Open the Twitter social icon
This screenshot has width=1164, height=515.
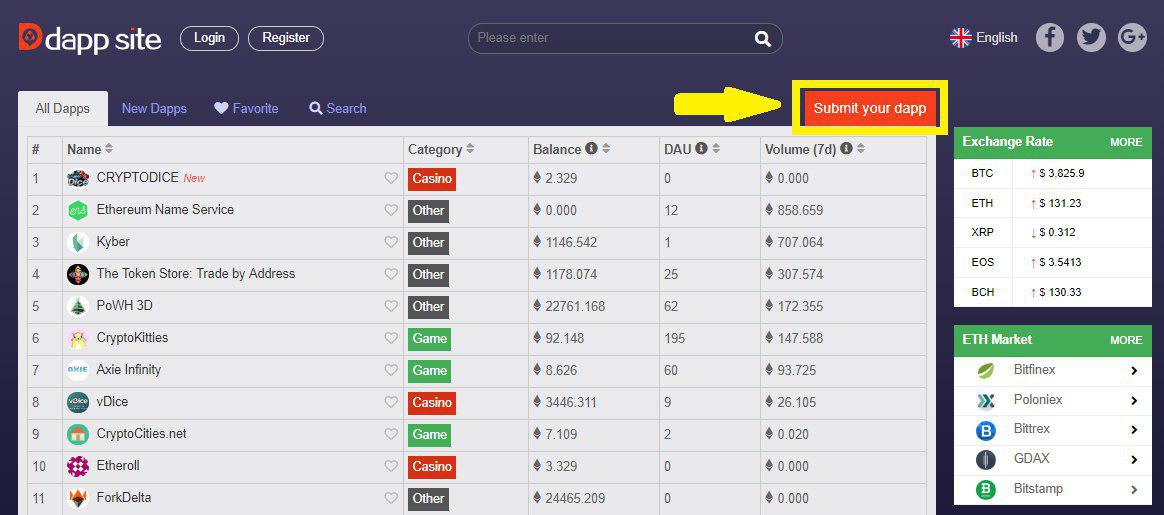(1091, 37)
